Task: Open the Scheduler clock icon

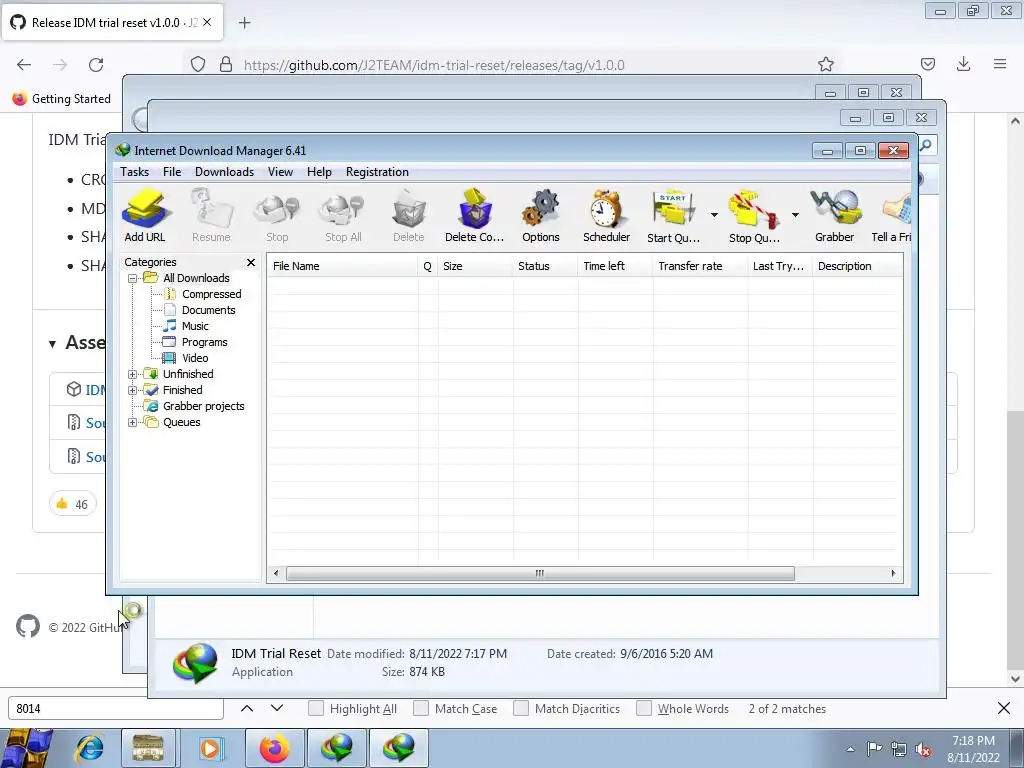Action: tap(607, 216)
